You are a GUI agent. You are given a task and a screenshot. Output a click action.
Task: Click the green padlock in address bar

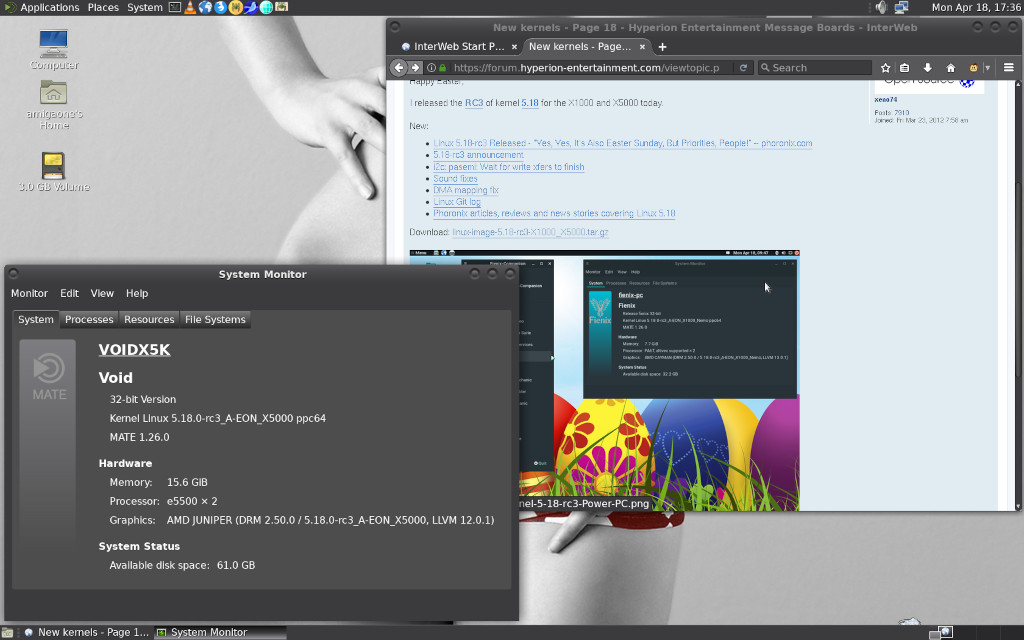pos(443,67)
